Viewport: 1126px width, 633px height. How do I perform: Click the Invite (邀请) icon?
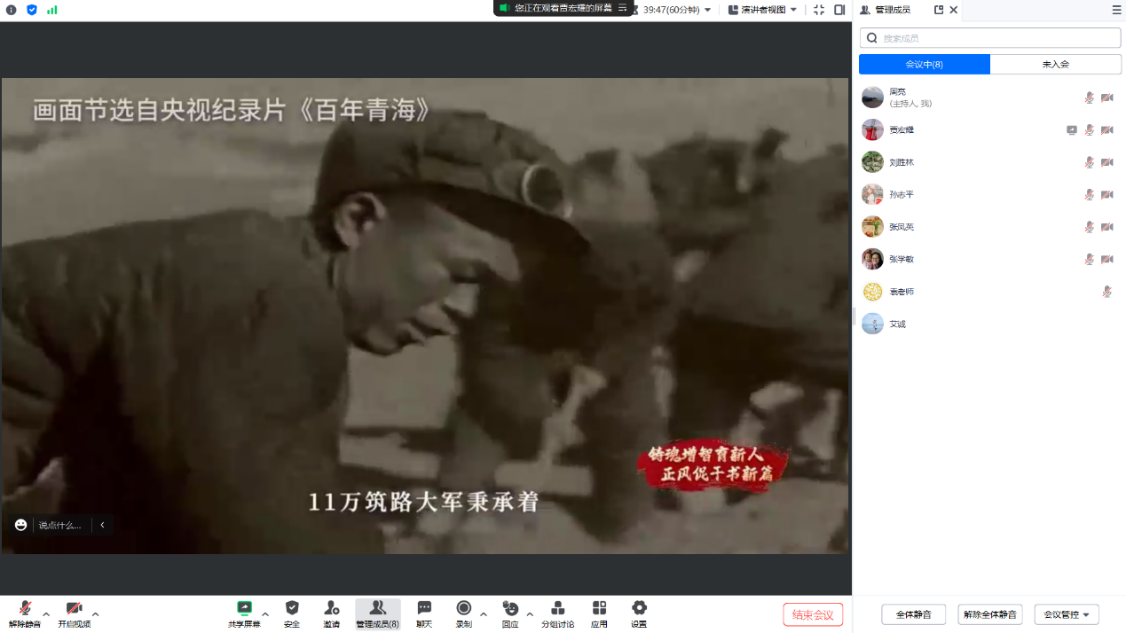tap(331, 608)
